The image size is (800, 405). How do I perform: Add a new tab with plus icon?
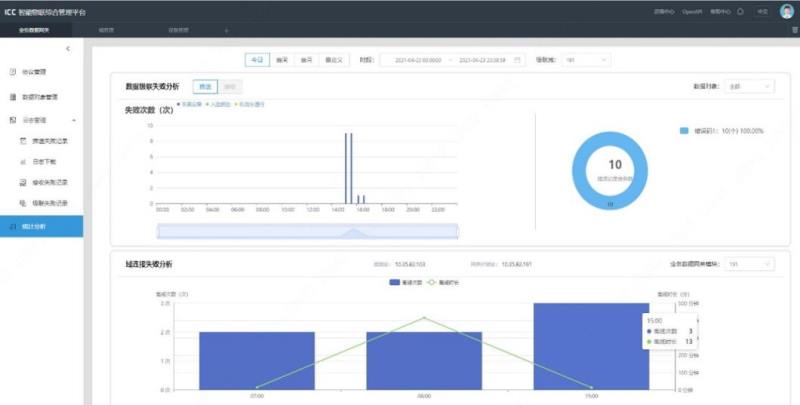click(227, 31)
